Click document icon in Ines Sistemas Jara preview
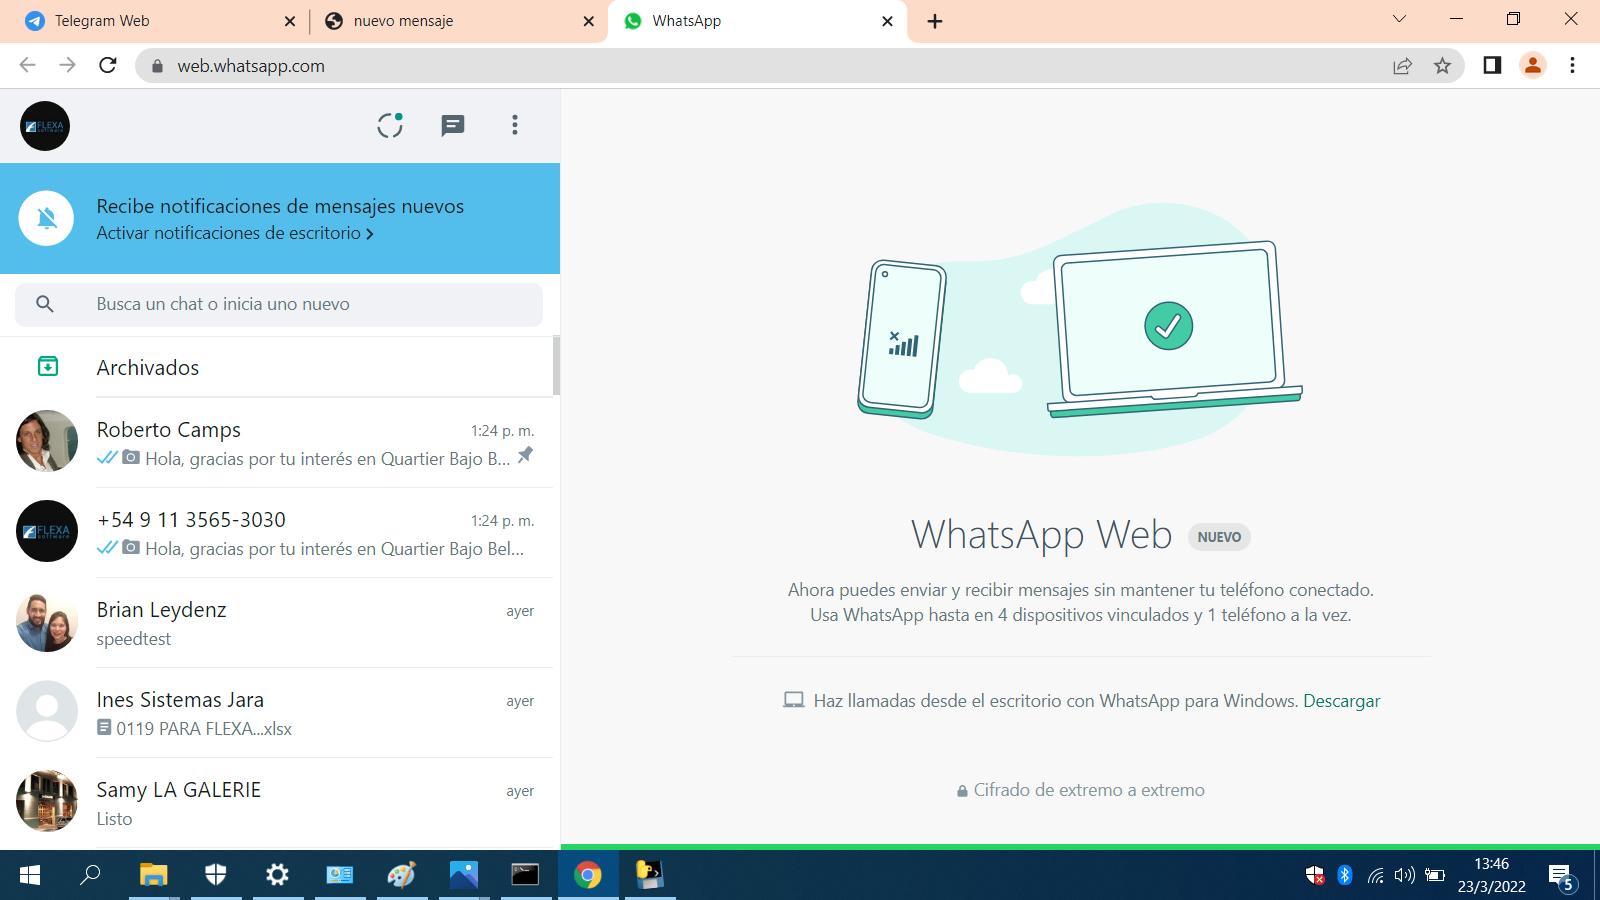 [x=104, y=728]
